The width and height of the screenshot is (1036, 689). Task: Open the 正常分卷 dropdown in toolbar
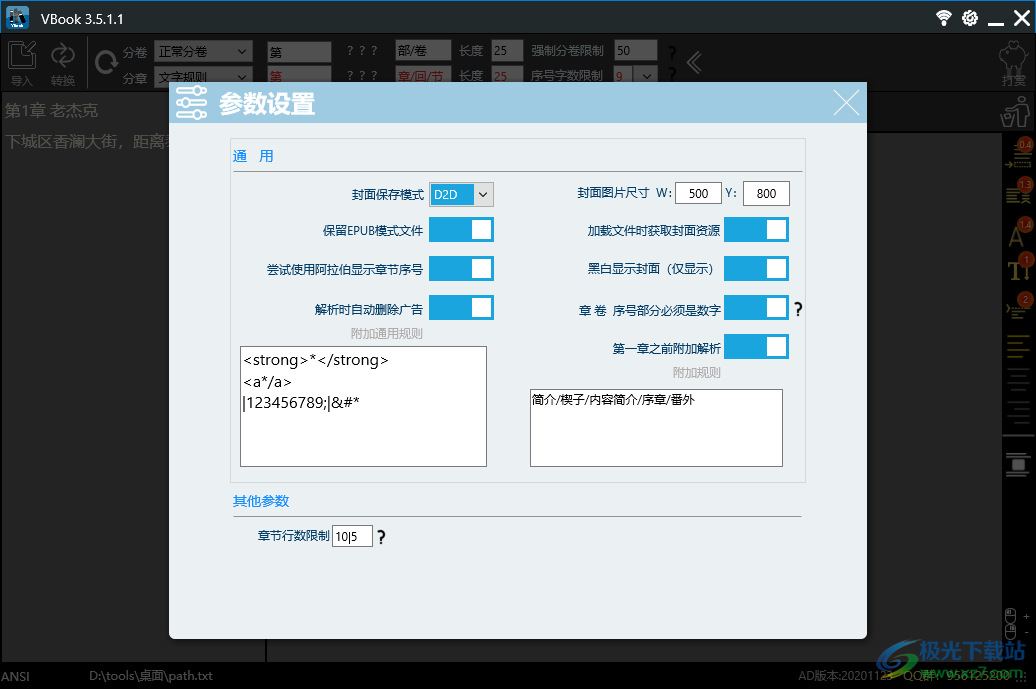tap(203, 50)
